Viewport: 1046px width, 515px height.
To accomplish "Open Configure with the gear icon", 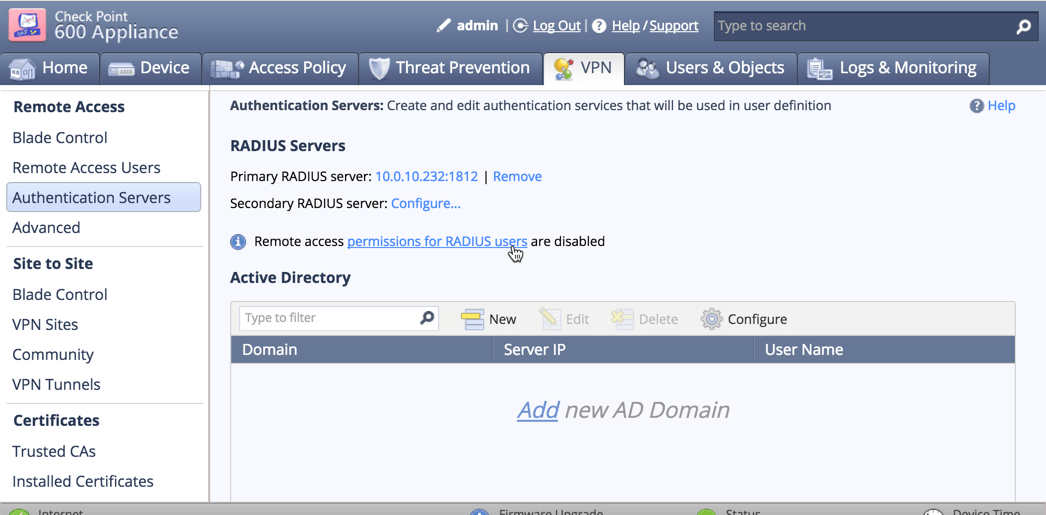I will (743, 319).
